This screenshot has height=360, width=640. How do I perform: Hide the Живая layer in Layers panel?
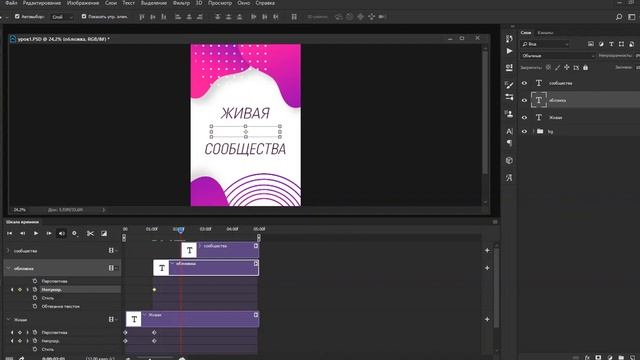pos(524,118)
